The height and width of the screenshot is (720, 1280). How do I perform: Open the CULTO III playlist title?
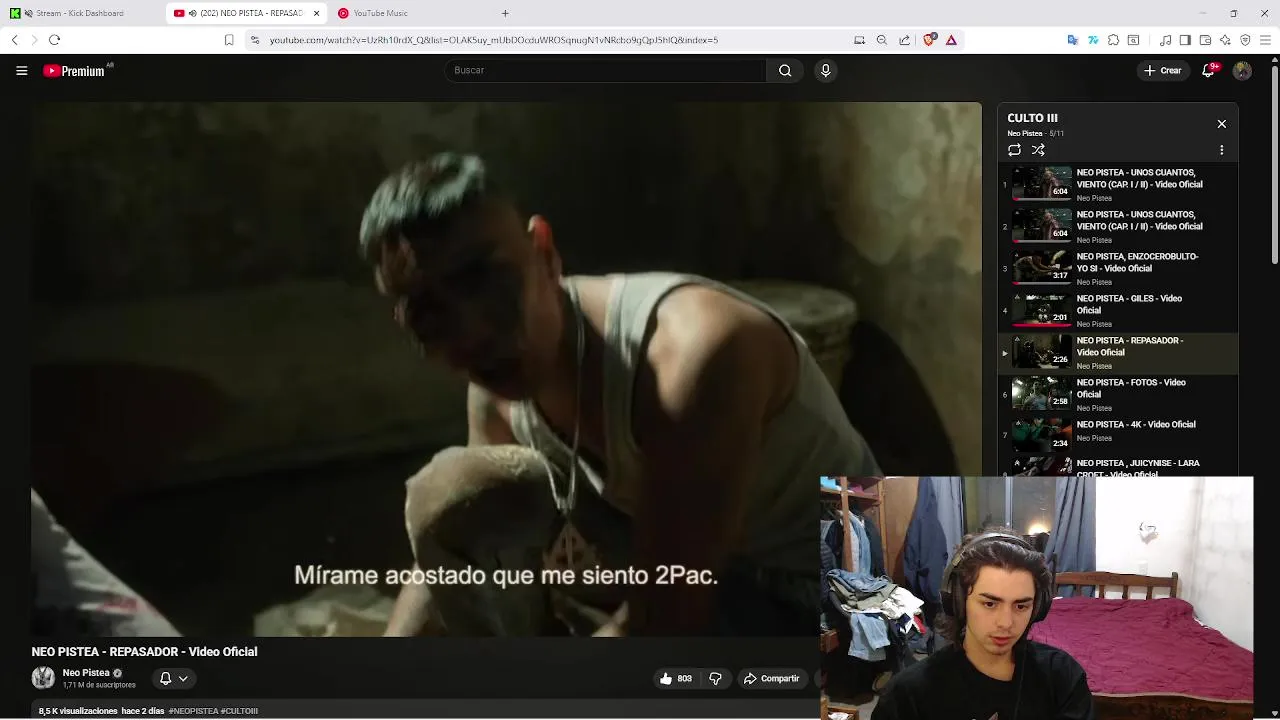point(1032,118)
